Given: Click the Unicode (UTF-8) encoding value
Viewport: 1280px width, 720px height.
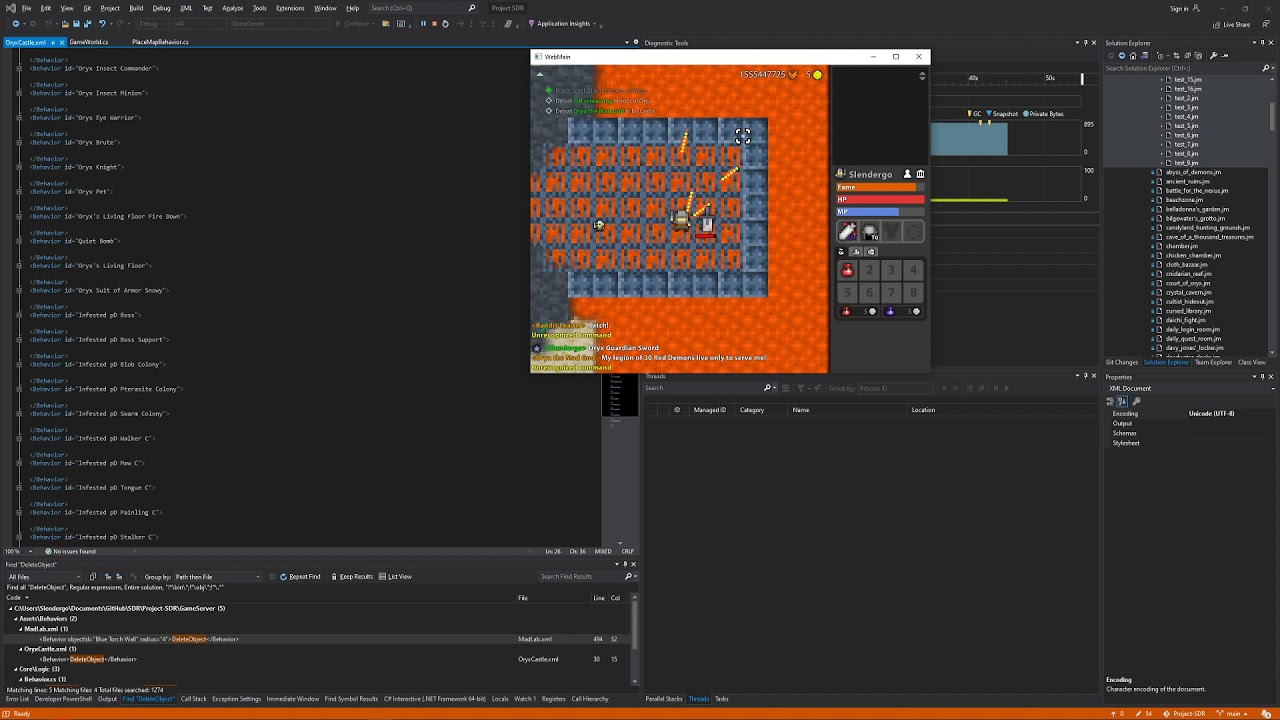Looking at the screenshot, I should (1211, 413).
